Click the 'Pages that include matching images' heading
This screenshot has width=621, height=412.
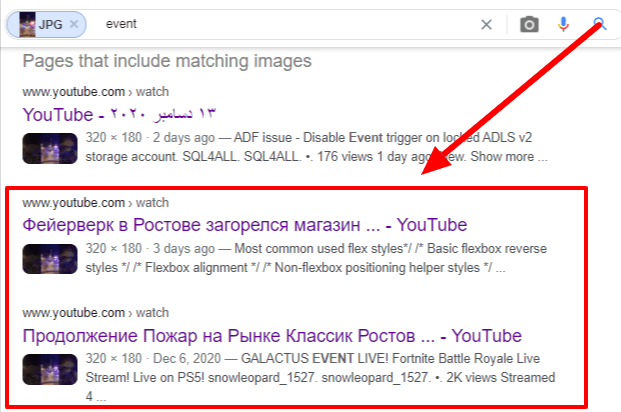pyautogui.click(x=167, y=61)
